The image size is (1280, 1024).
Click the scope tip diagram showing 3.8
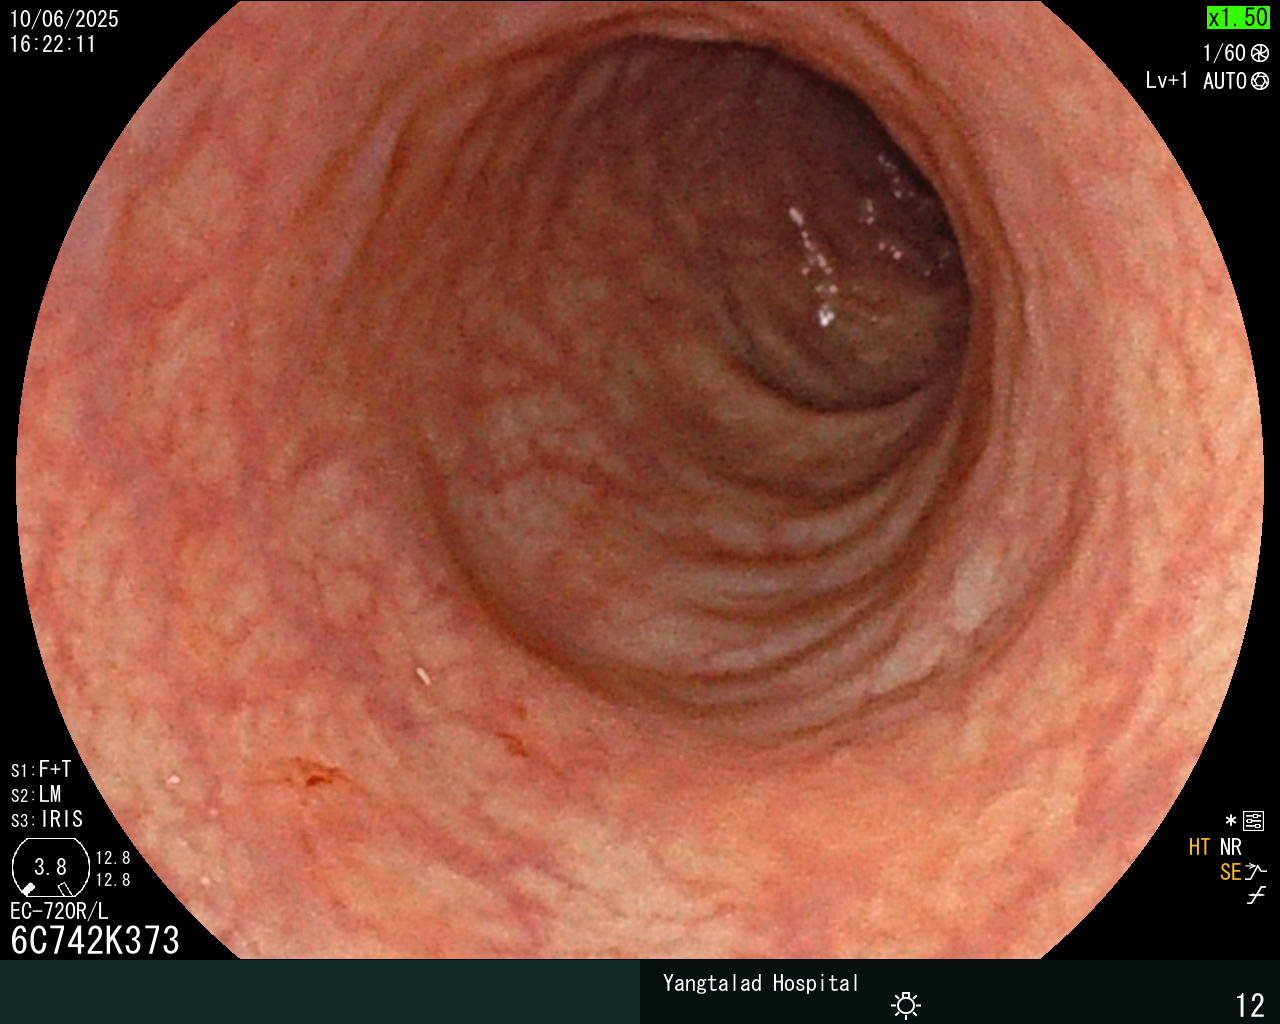pyautogui.click(x=50, y=867)
